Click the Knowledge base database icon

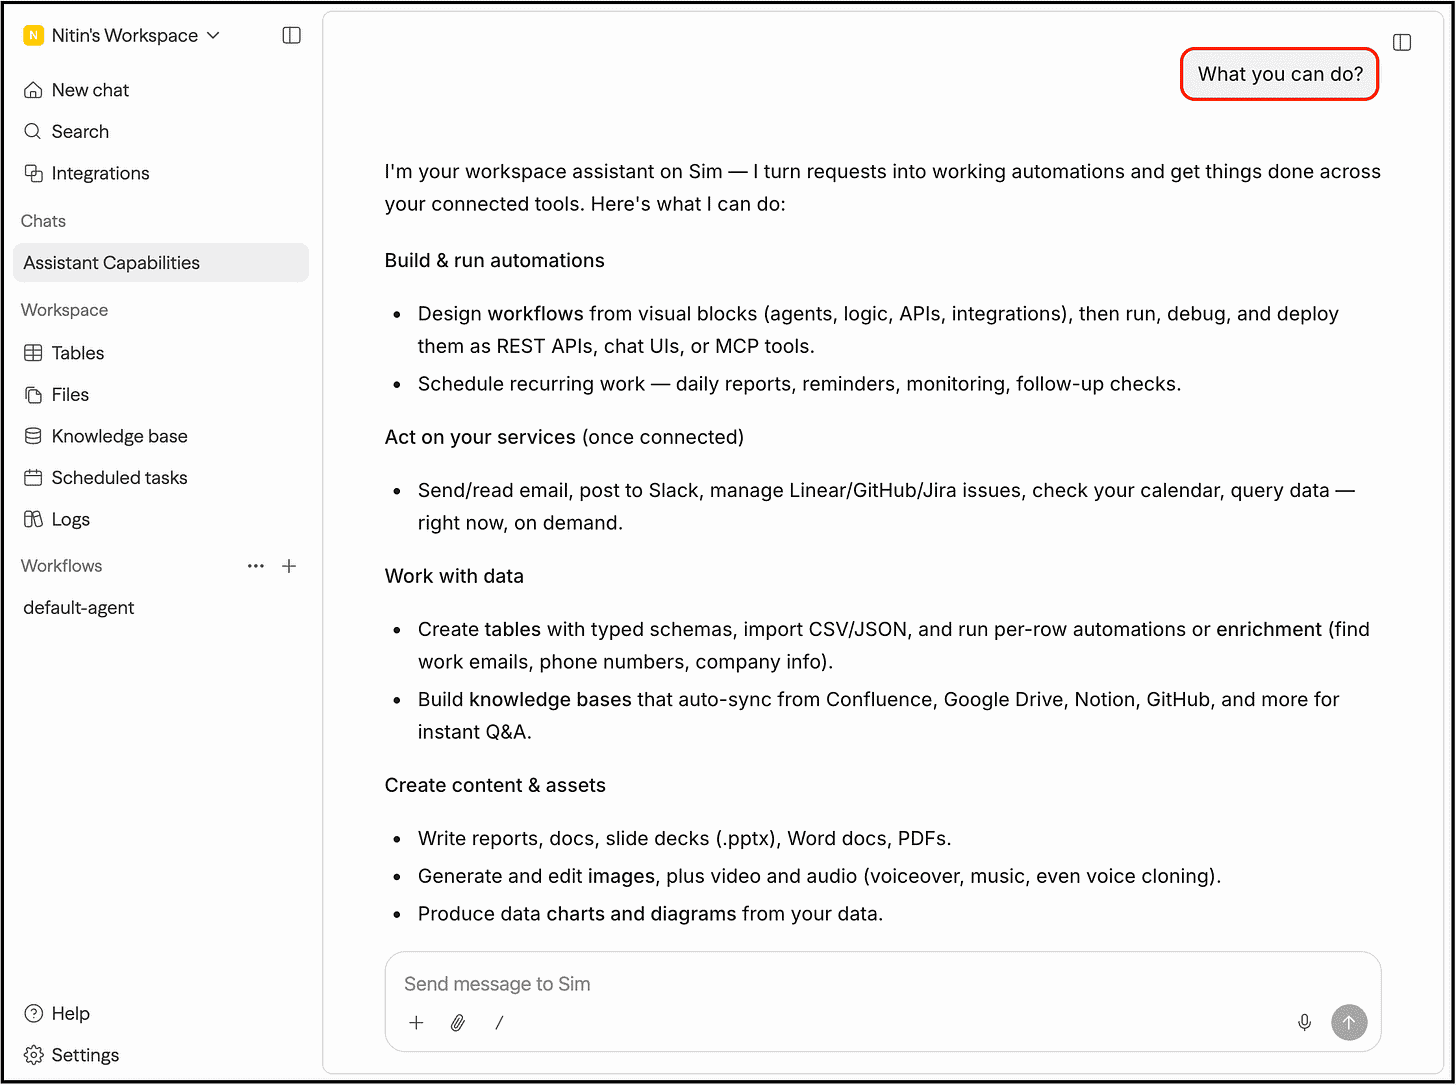coord(33,436)
